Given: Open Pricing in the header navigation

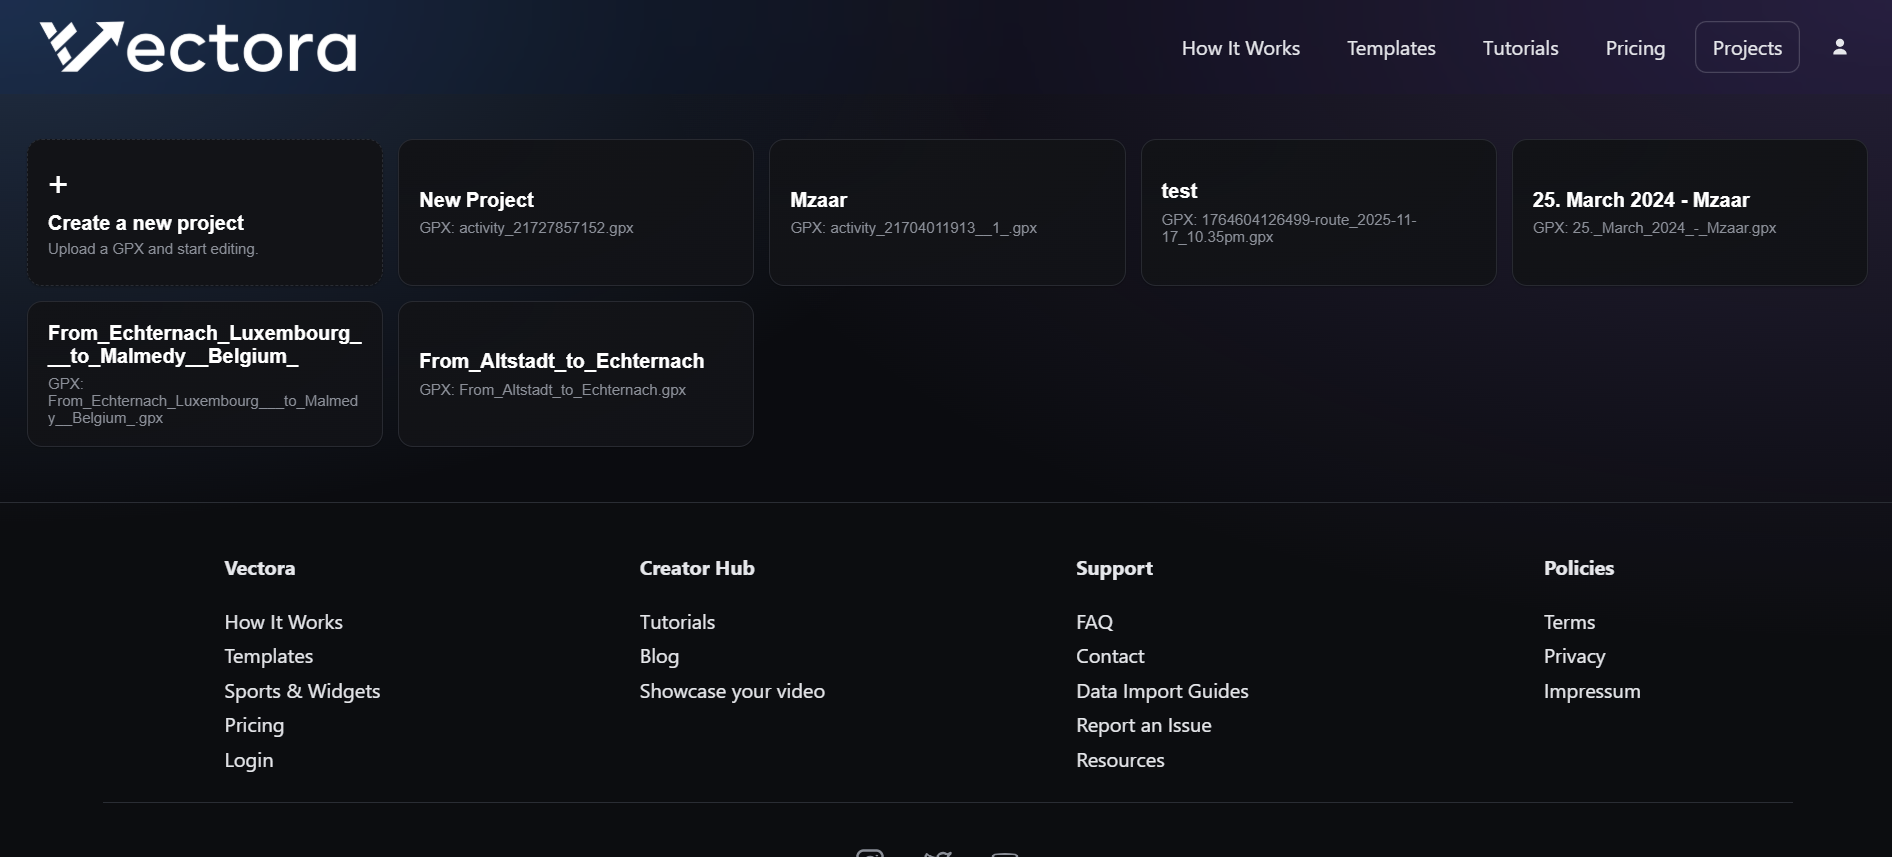Looking at the screenshot, I should [x=1634, y=48].
